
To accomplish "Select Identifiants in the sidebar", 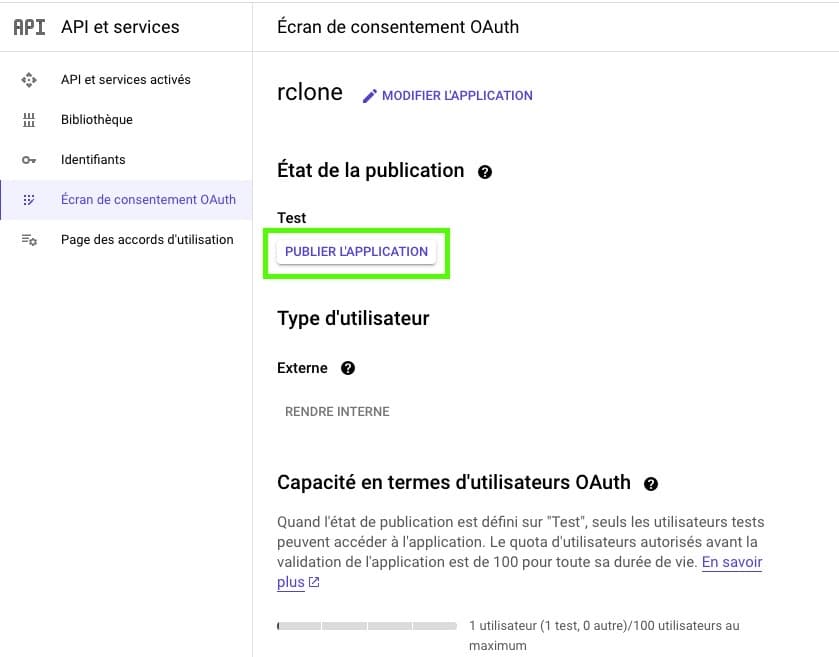I will tap(126, 160).
